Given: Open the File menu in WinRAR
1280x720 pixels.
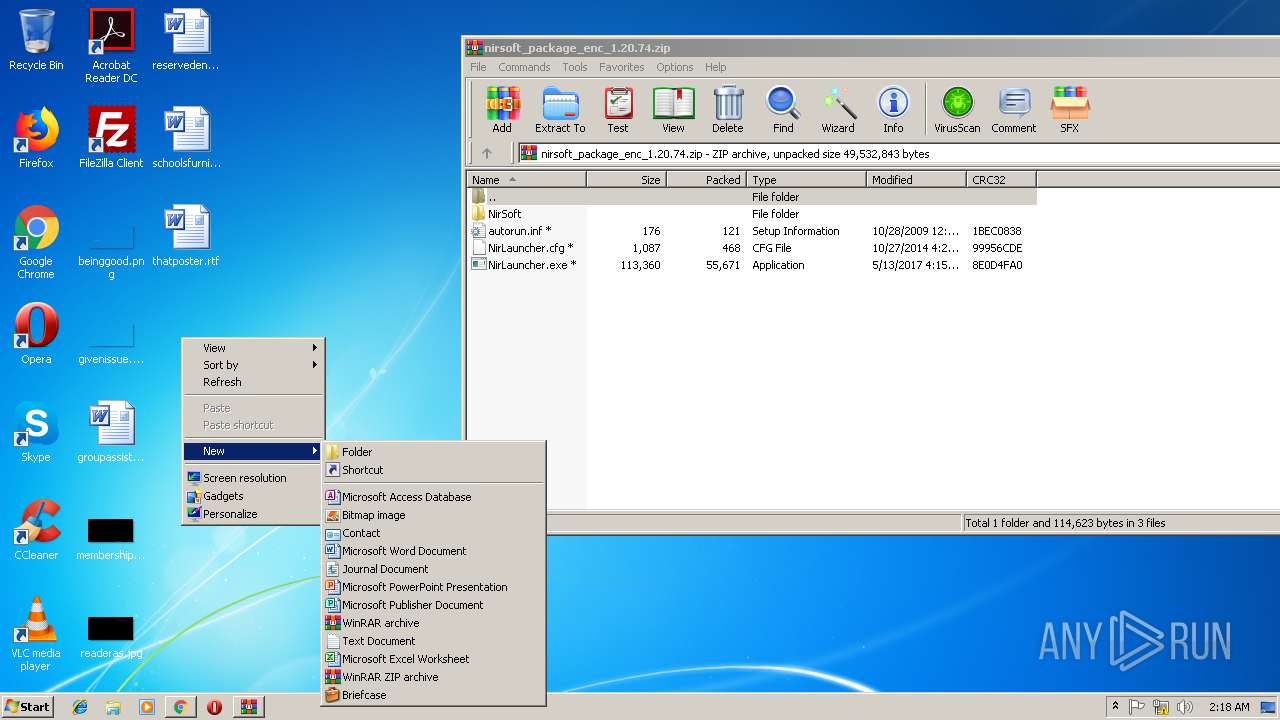Looking at the screenshot, I should (478, 67).
